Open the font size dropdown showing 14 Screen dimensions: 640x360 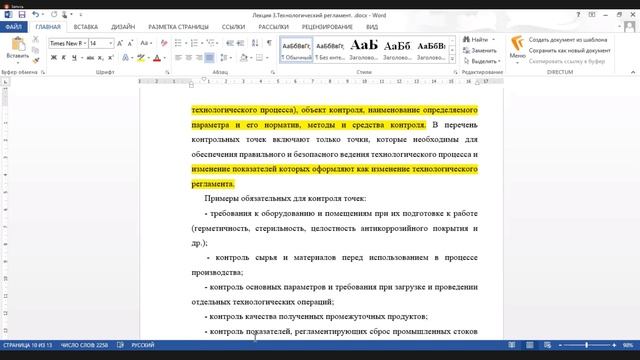coord(111,43)
